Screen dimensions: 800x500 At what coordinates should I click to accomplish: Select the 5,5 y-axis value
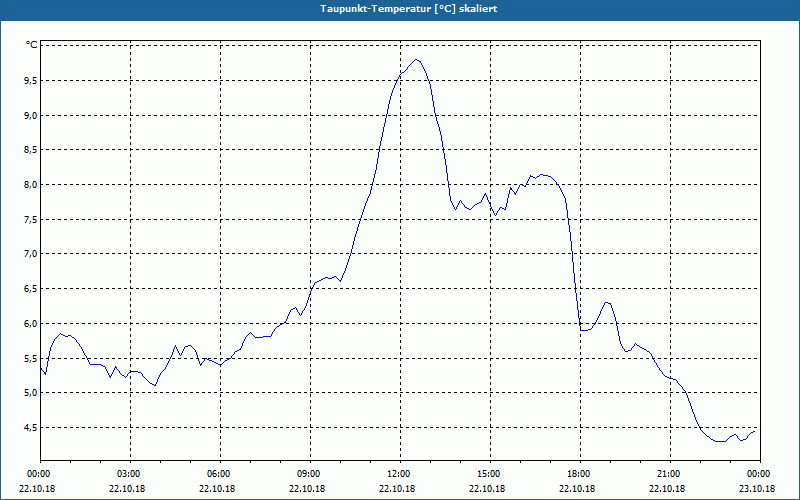tap(31, 358)
